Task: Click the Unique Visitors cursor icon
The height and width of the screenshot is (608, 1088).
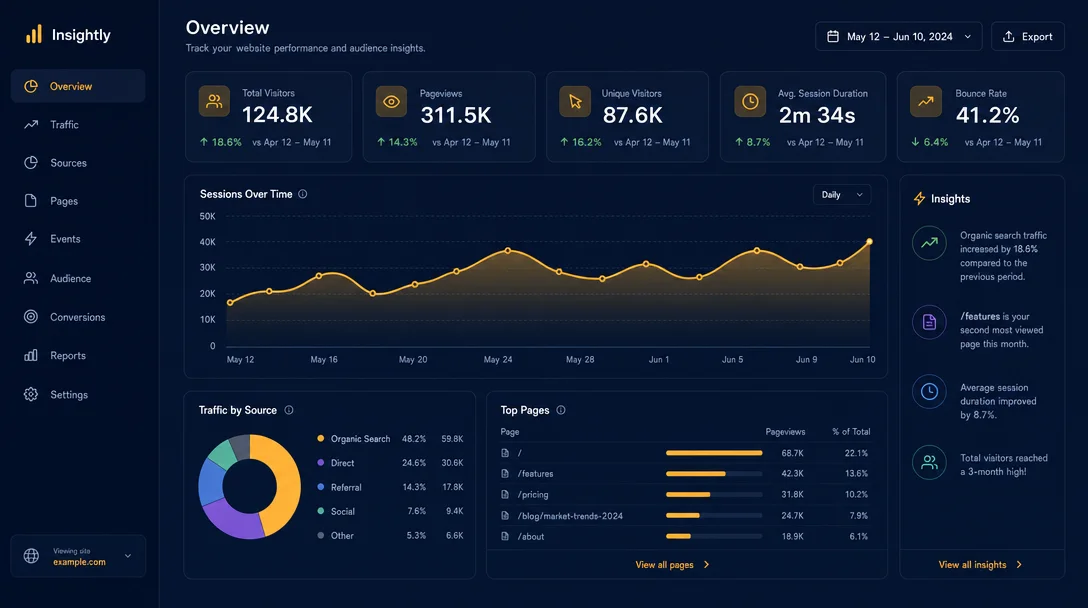Action: coord(575,101)
